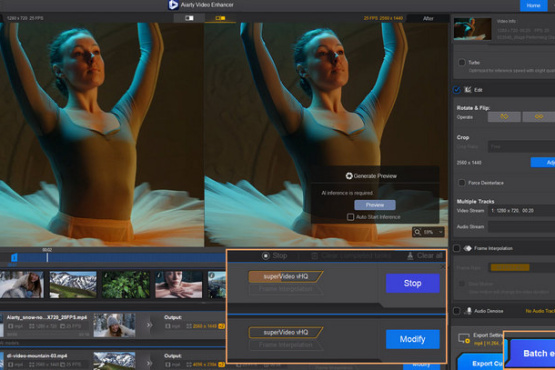The width and height of the screenshot is (555, 370).
Task: Select the woman resting on hands thumbnail
Action: (x=178, y=285)
